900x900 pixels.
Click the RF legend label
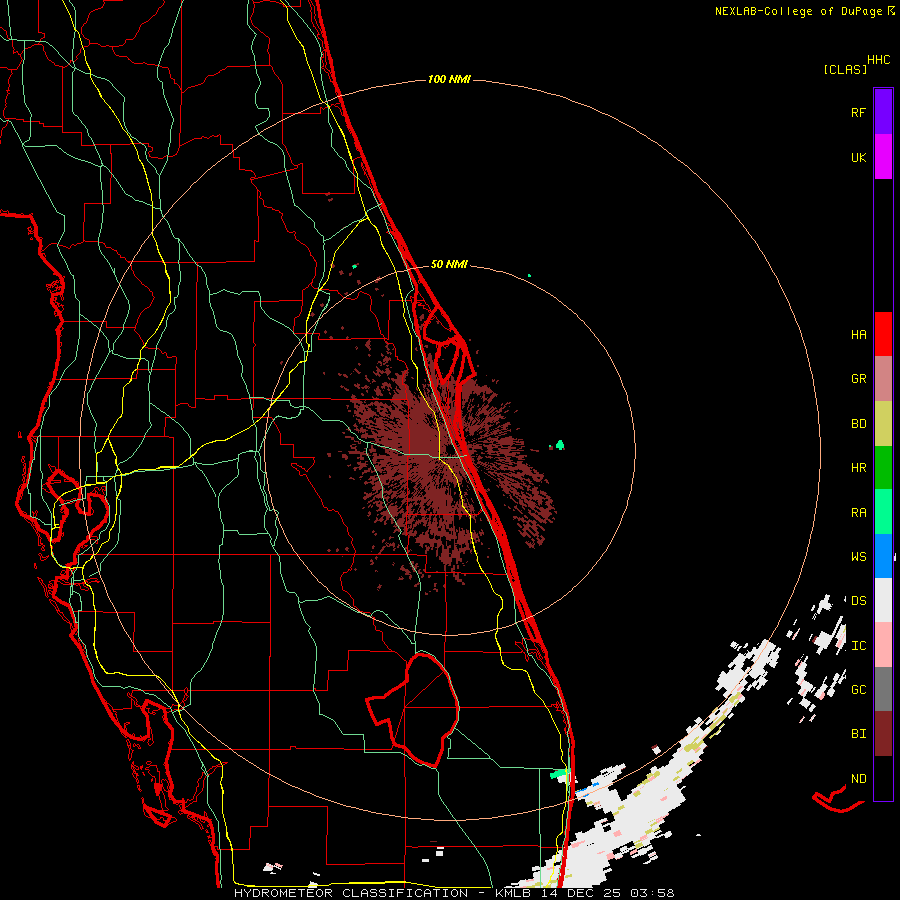tap(858, 112)
